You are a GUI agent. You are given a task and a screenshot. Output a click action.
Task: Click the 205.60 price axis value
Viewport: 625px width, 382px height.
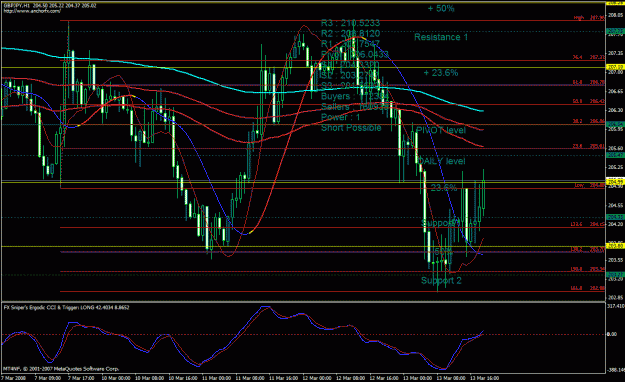[x=616, y=148]
